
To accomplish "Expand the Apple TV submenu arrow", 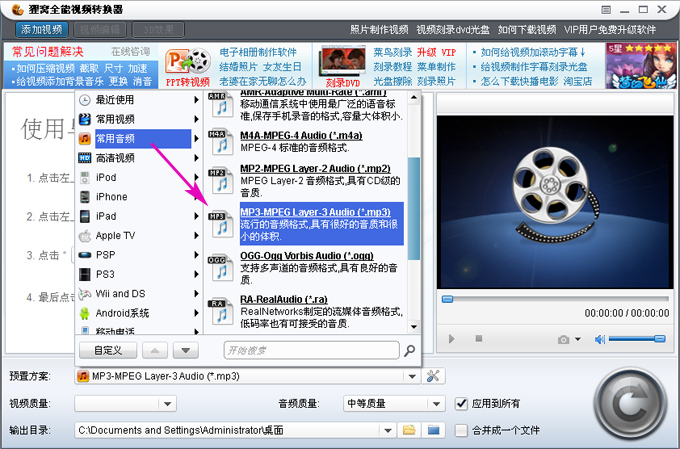I will (196, 236).
